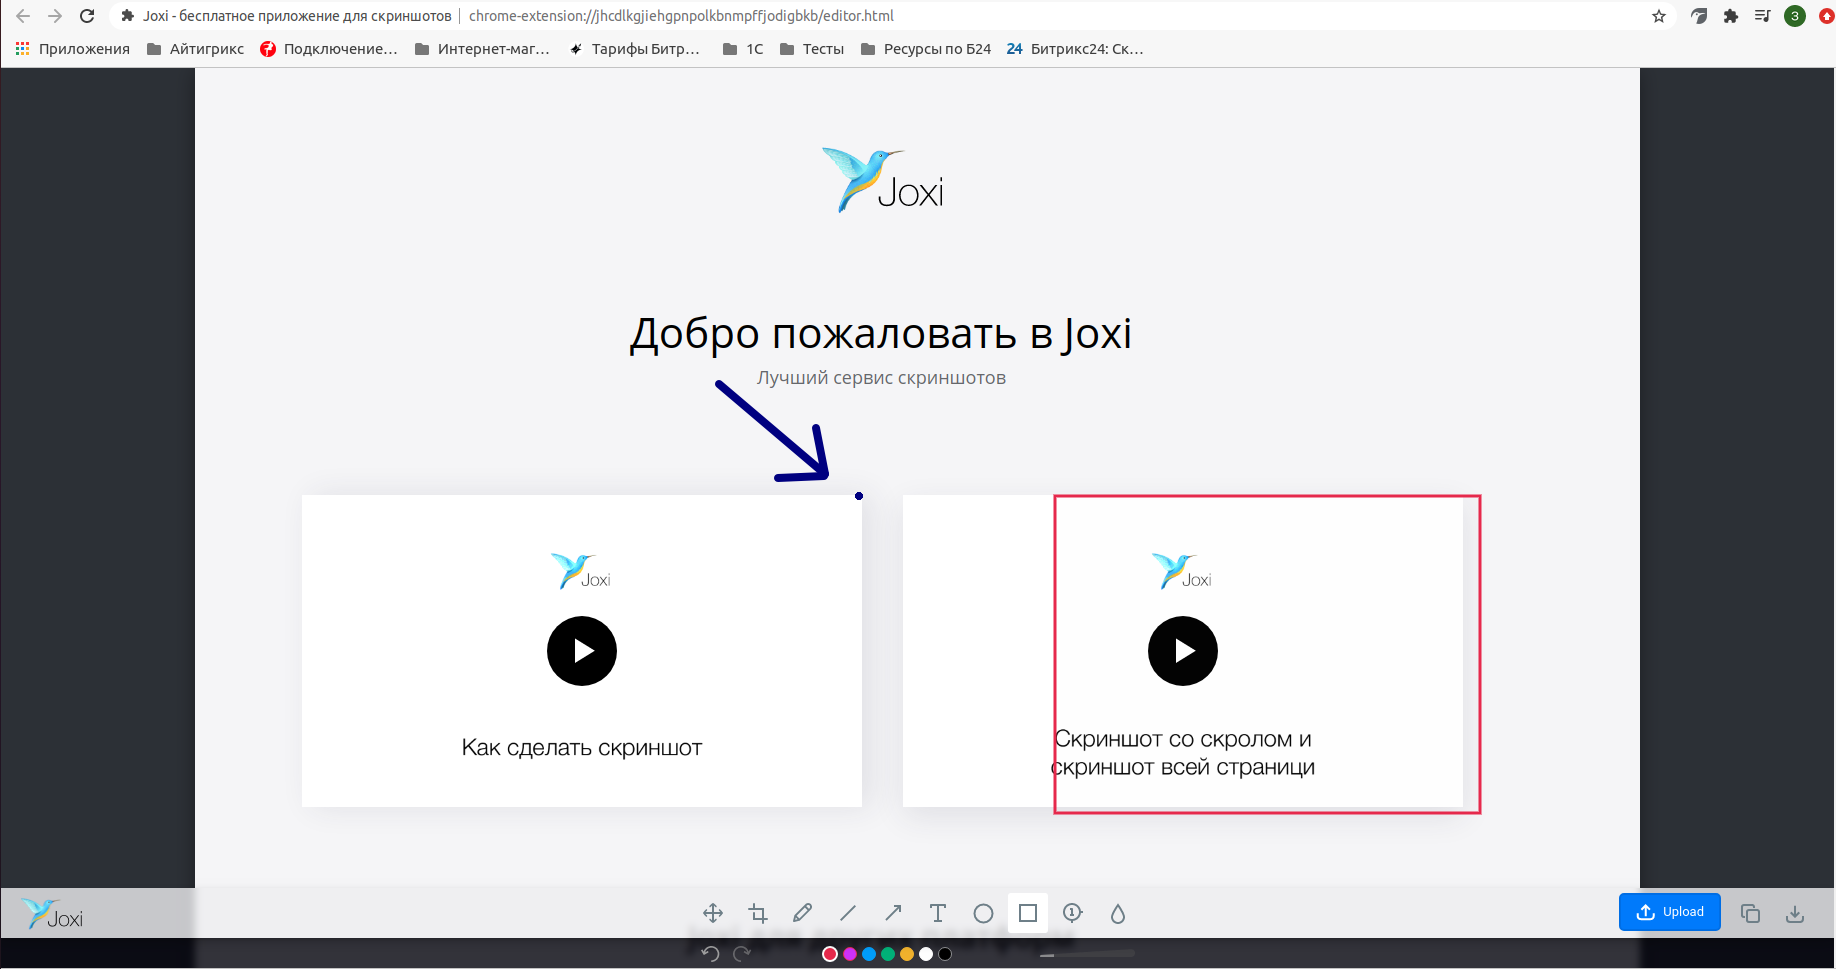Play the 'Как сделать скриншот' video

[582, 651]
